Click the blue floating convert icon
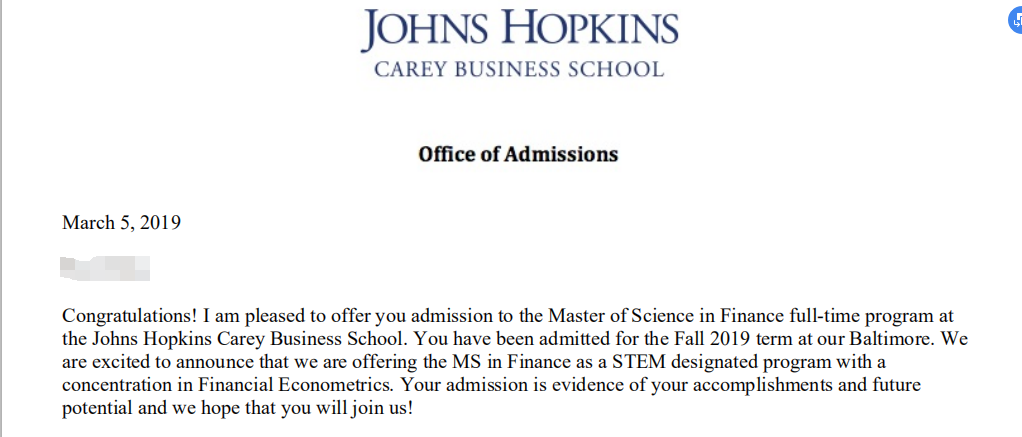The width and height of the screenshot is (1022, 437). point(1017,21)
